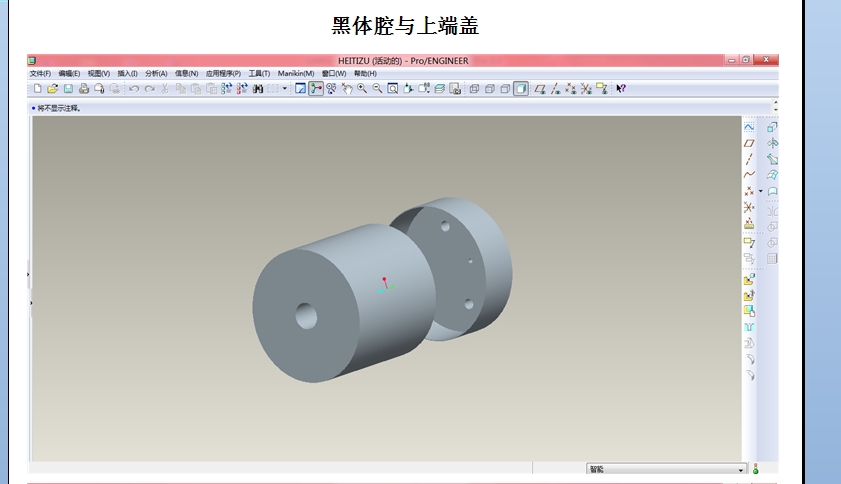Click the Repaint screen icon
Image resolution: width=841 pixels, height=484 pixels.
click(300, 89)
